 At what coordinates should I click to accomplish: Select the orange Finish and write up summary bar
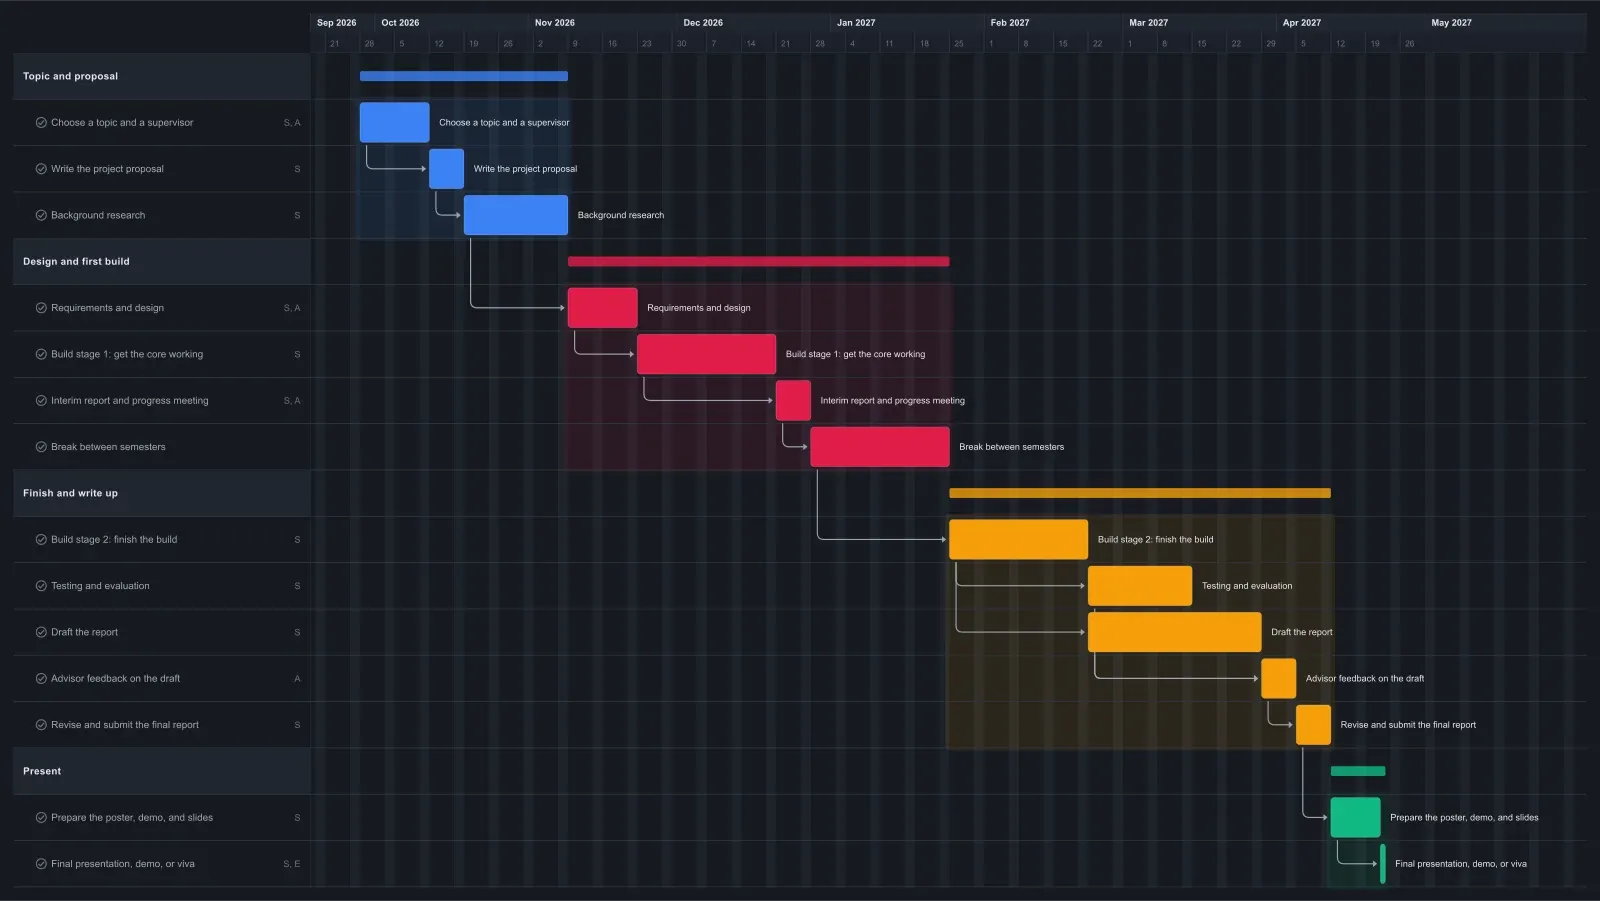coord(1140,493)
